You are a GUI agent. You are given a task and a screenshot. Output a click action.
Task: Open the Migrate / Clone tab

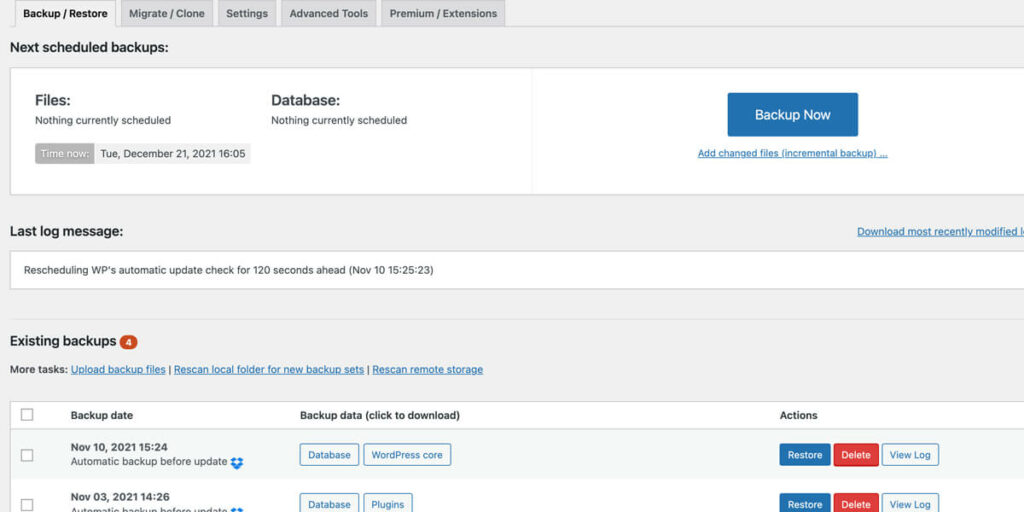point(167,14)
